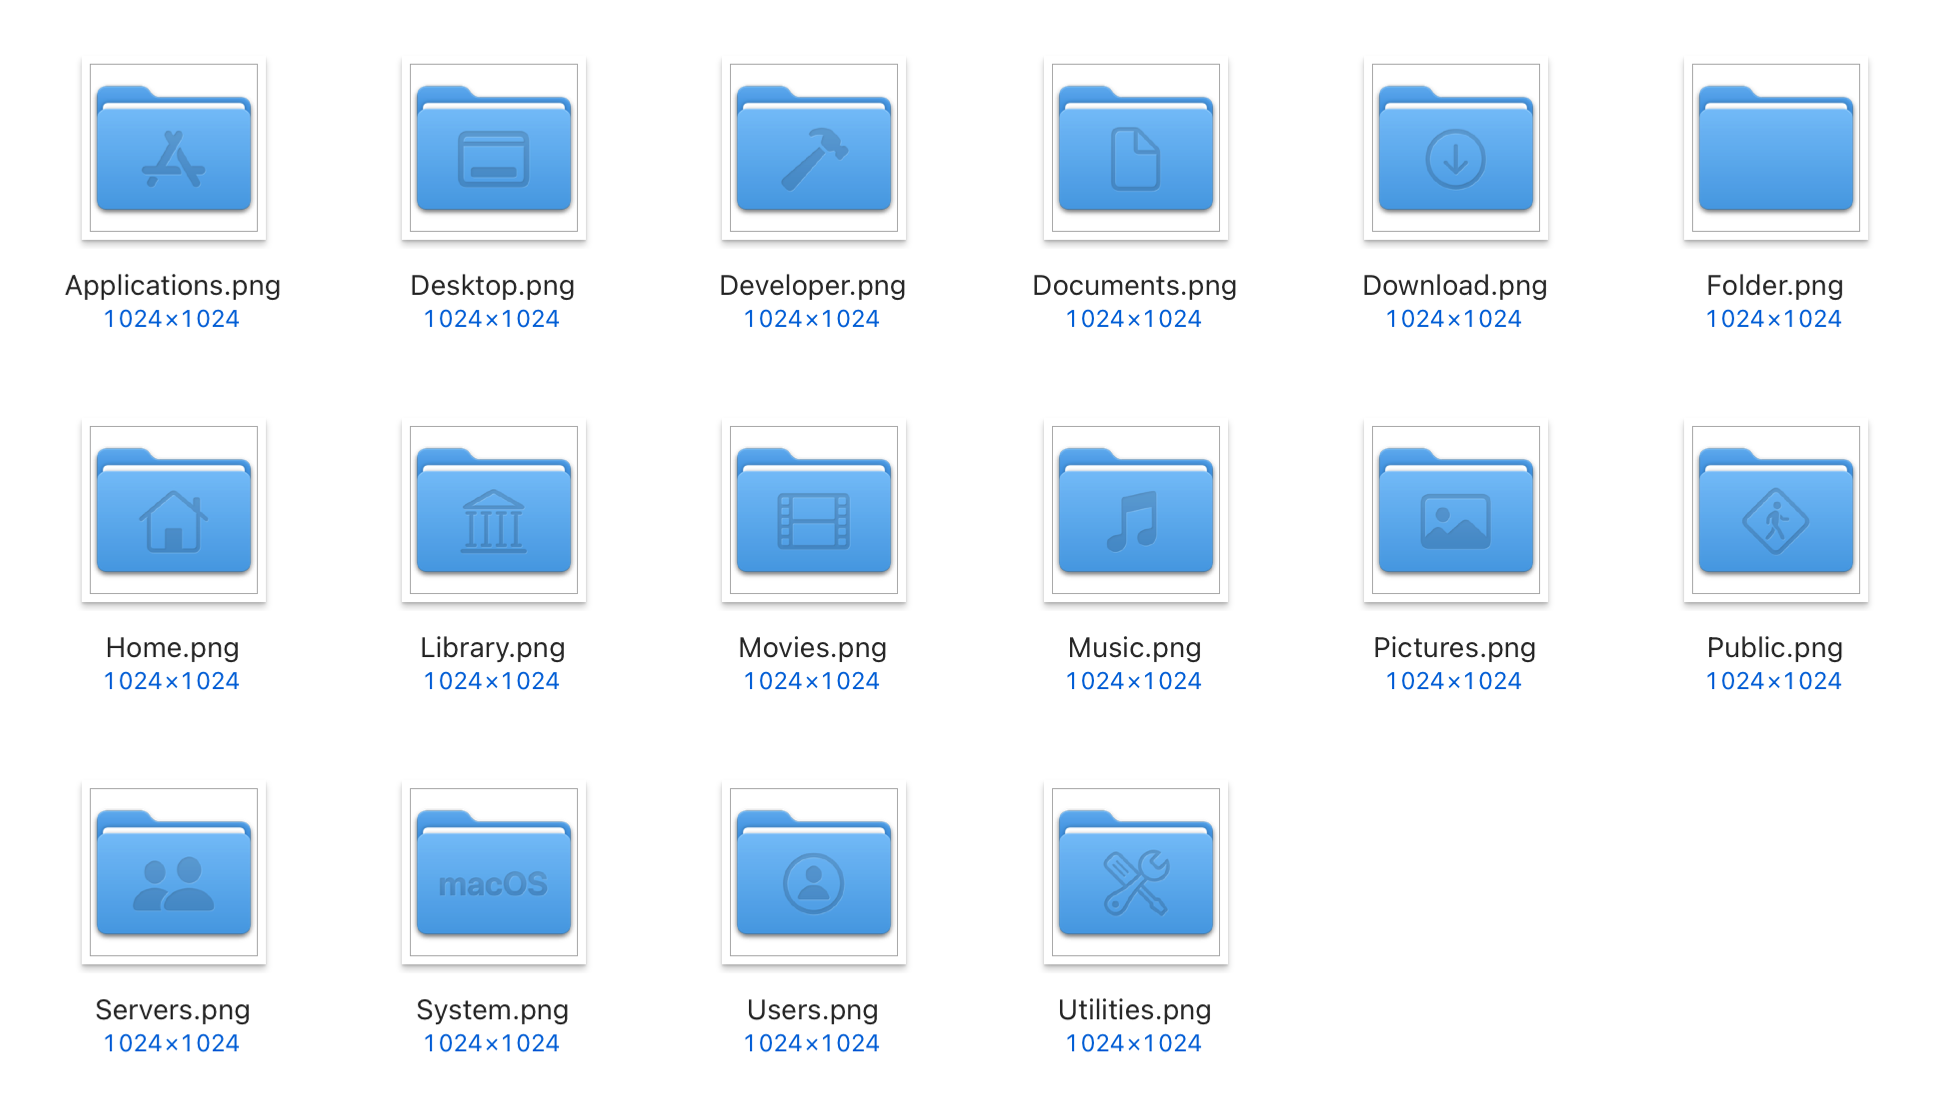Click the plain blank Folder icon
The image size is (1953, 1100).
(1776, 149)
